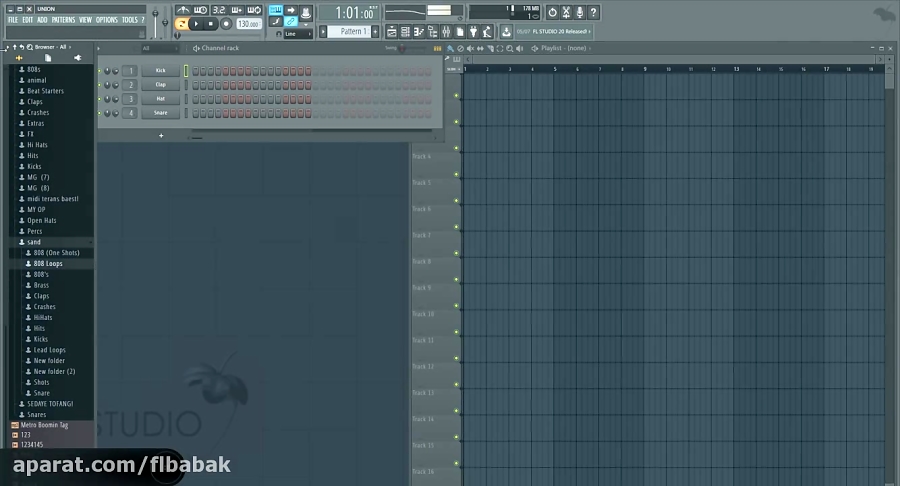Mute the Hat channel with its green light
The width and height of the screenshot is (900, 486).
100,99
